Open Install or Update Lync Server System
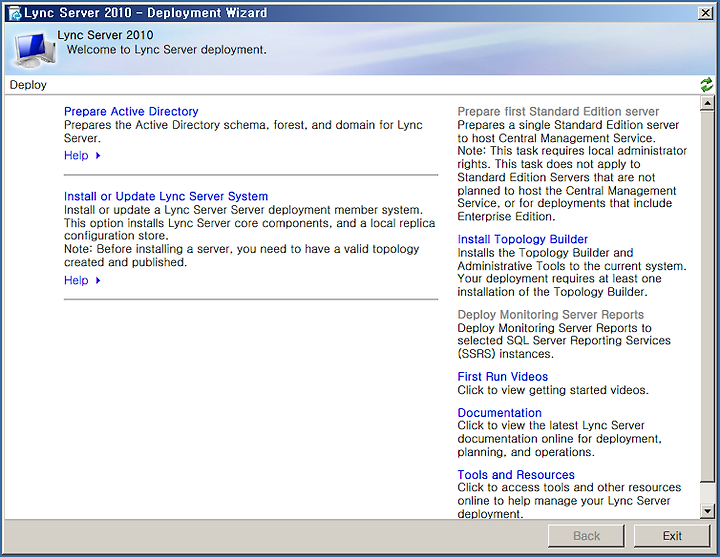The height and width of the screenshot is (557, 720). click(x=166, y=196)
